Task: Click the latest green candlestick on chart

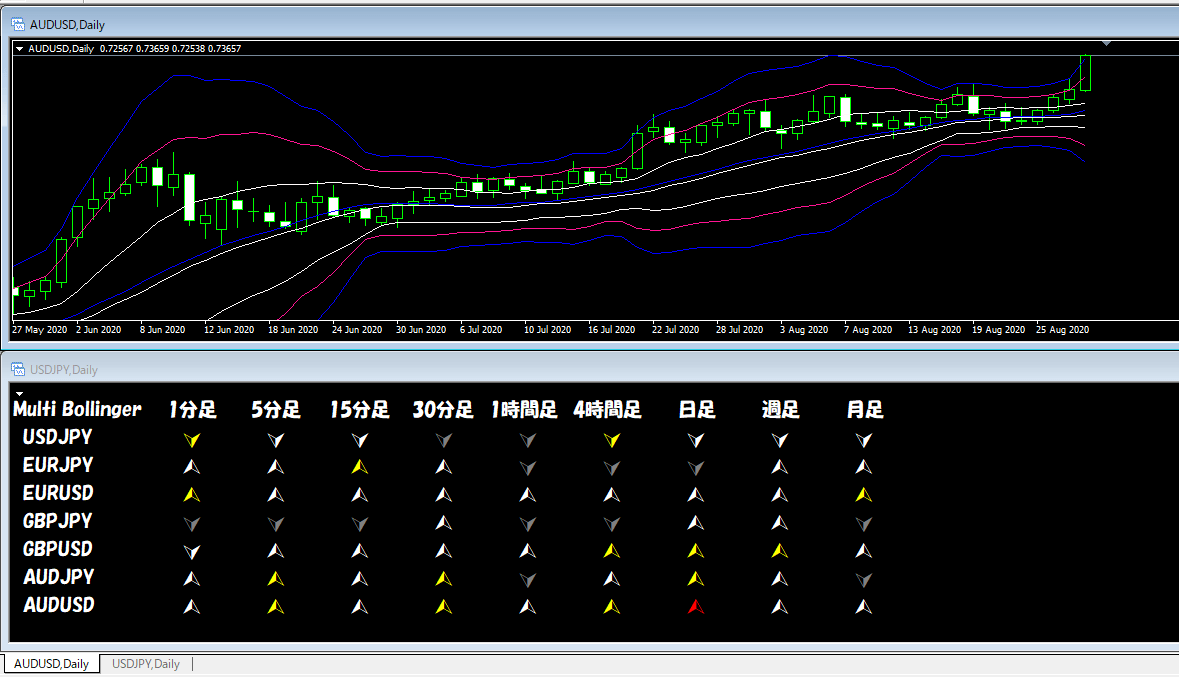Action: (1085, 72)
